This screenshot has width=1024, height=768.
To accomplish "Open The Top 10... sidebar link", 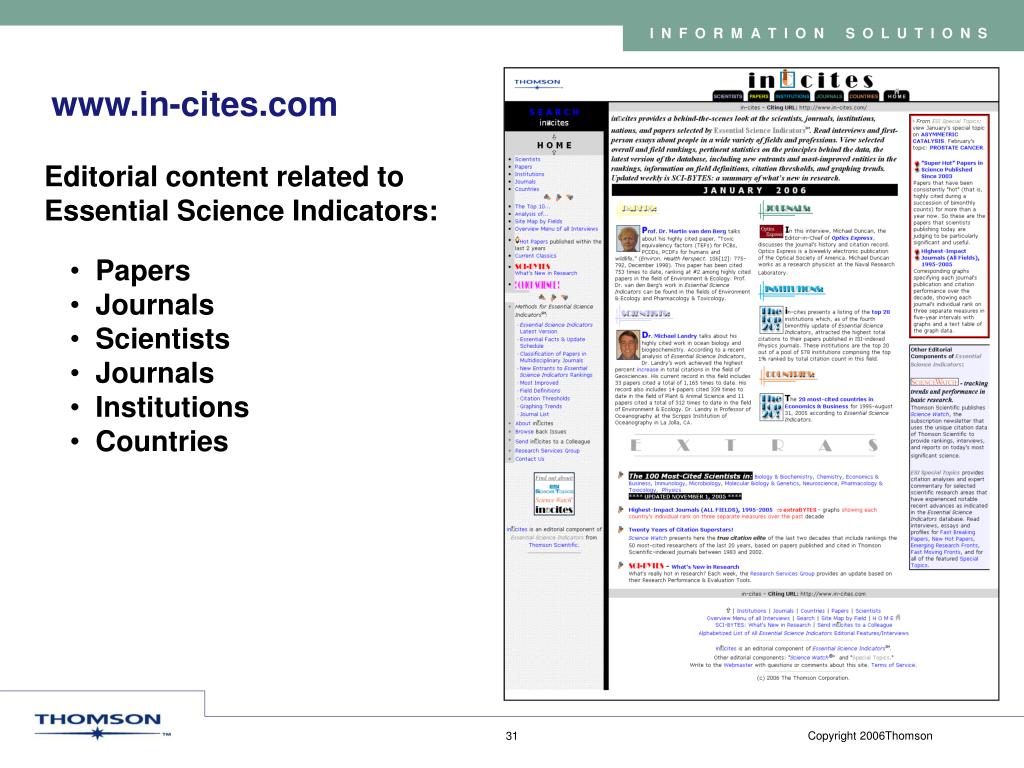I will tap(532, 206).
